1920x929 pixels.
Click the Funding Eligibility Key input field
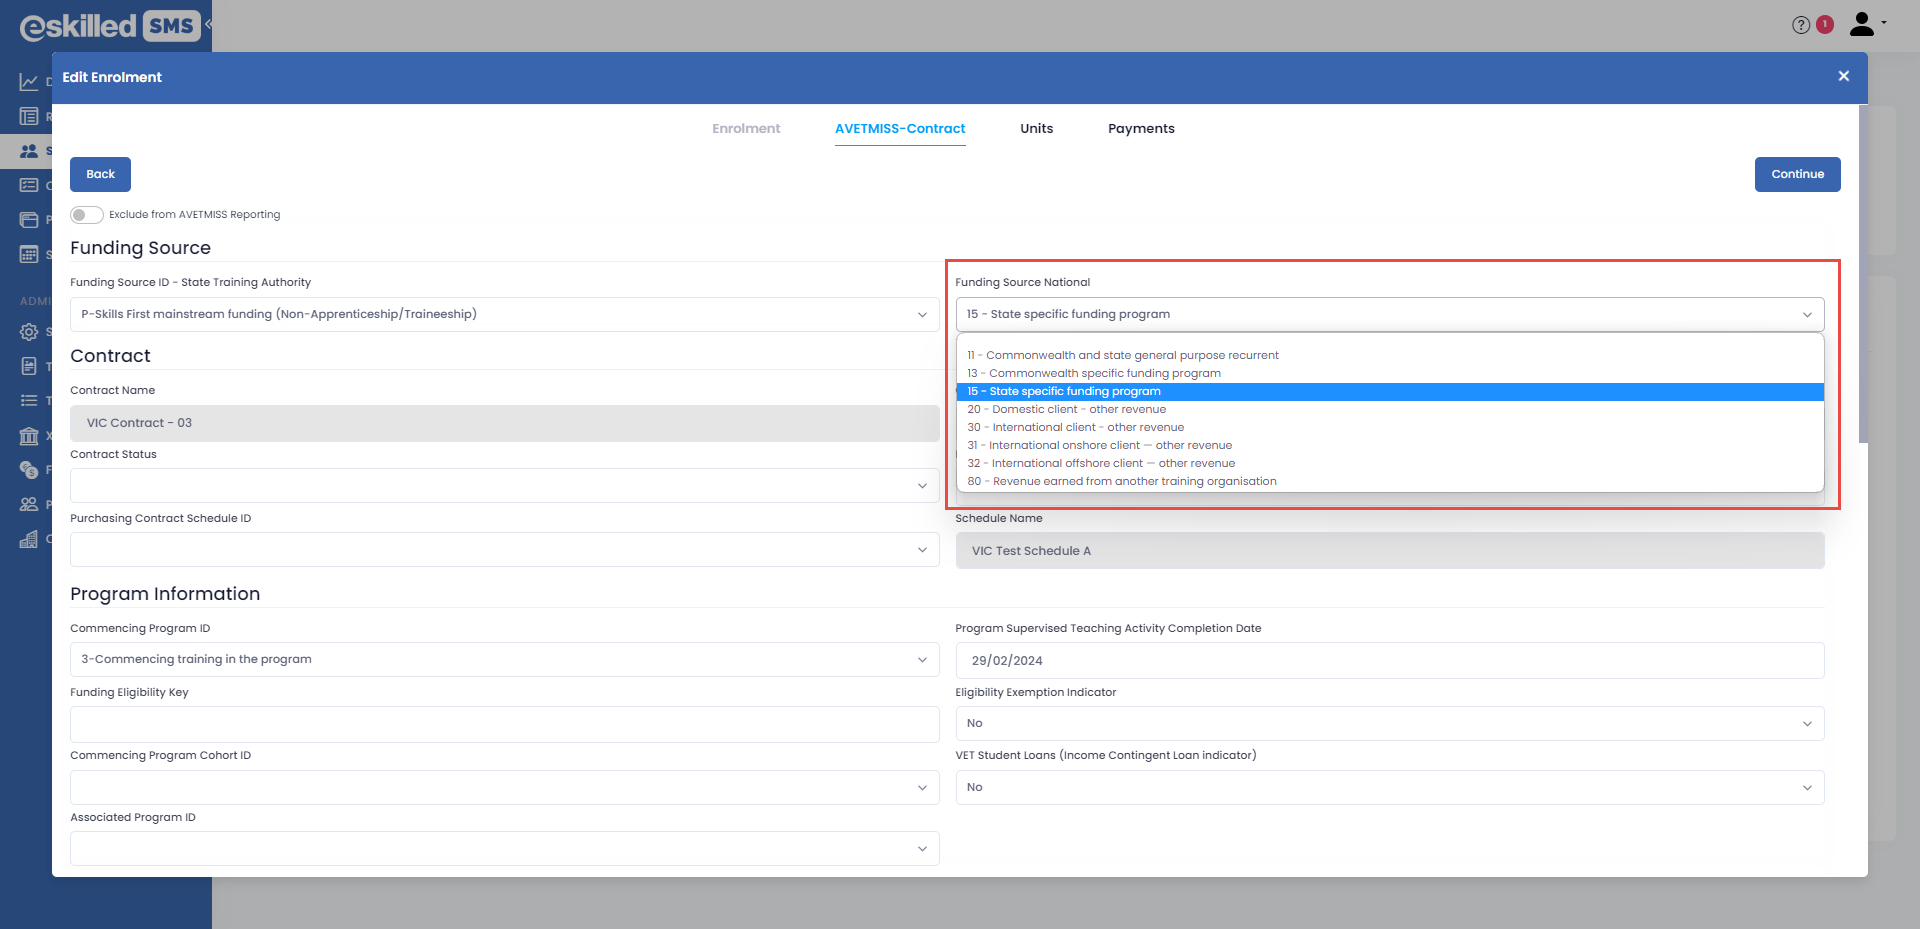(x=504, y=724)
